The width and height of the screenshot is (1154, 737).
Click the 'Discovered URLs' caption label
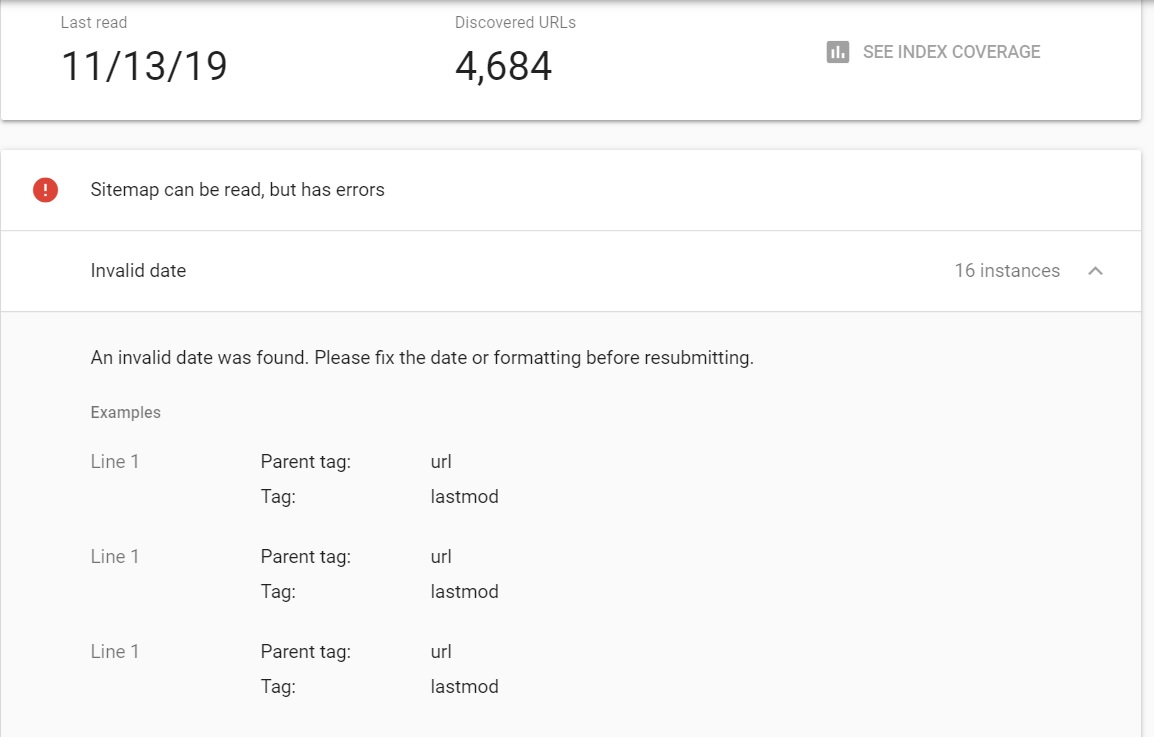[515, 22]
